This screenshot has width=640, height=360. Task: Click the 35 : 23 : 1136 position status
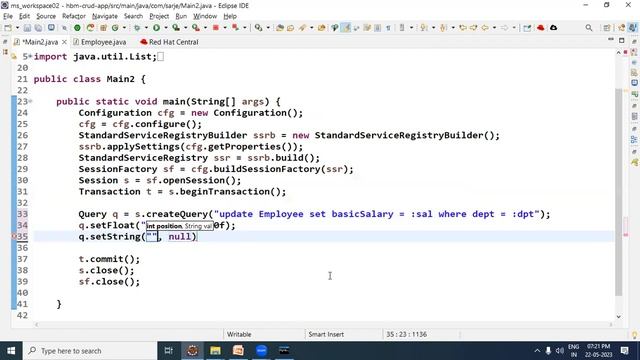(x=407, y=334)
